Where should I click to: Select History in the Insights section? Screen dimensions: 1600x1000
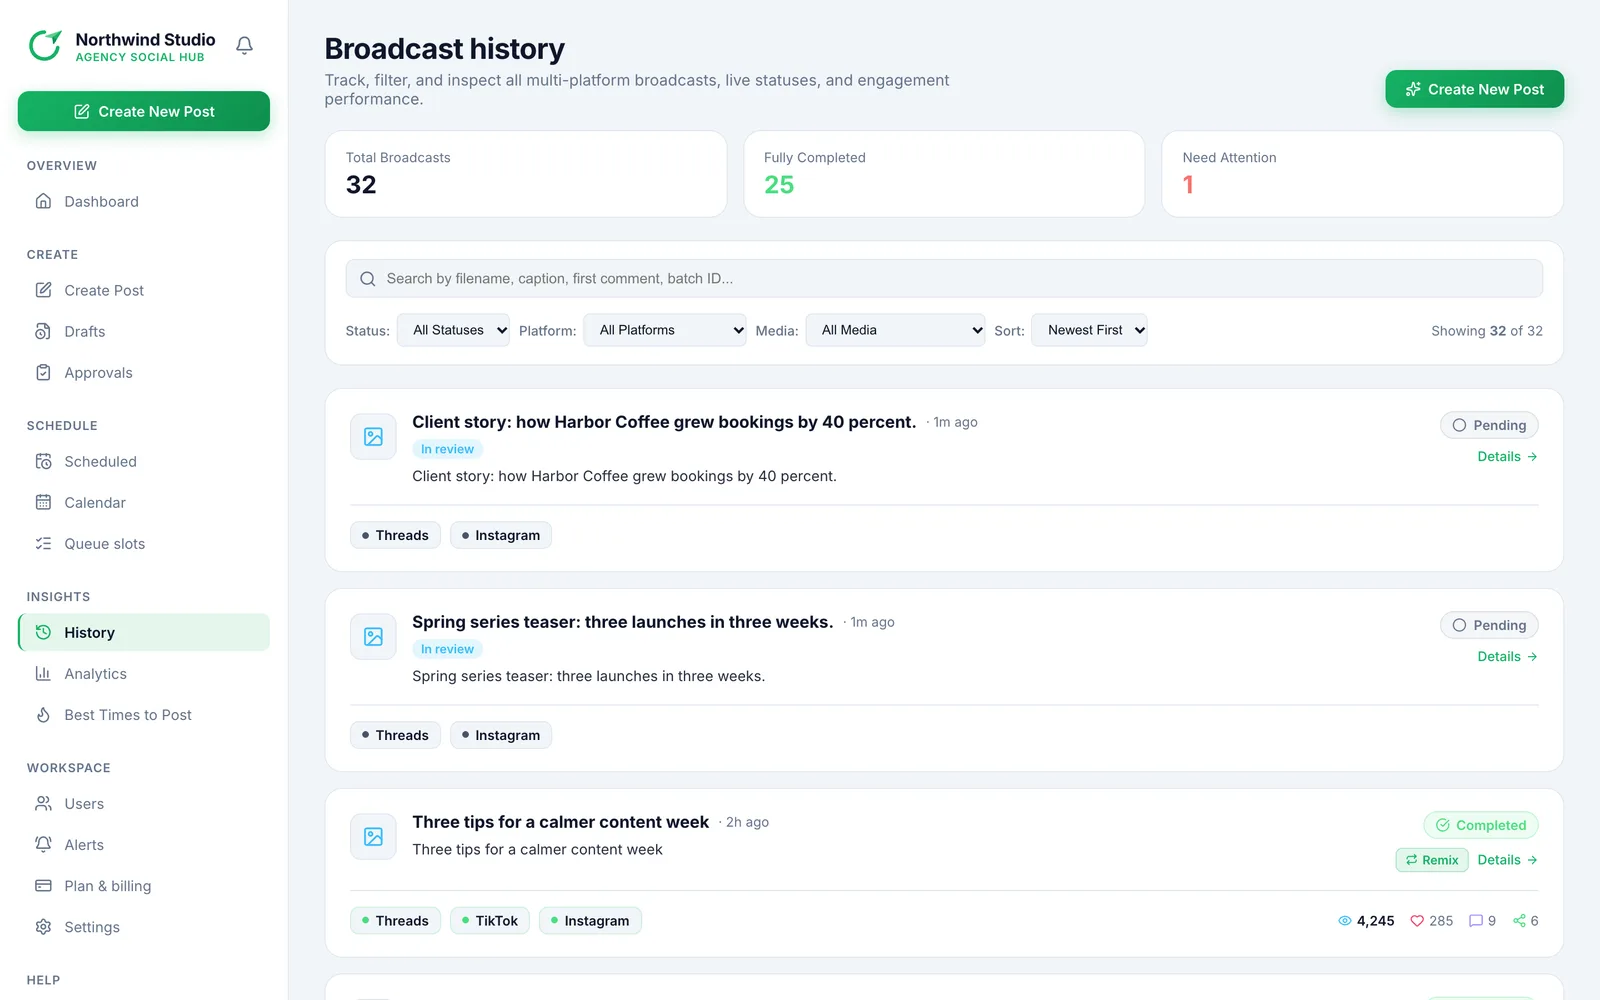(x=144, y=632)
